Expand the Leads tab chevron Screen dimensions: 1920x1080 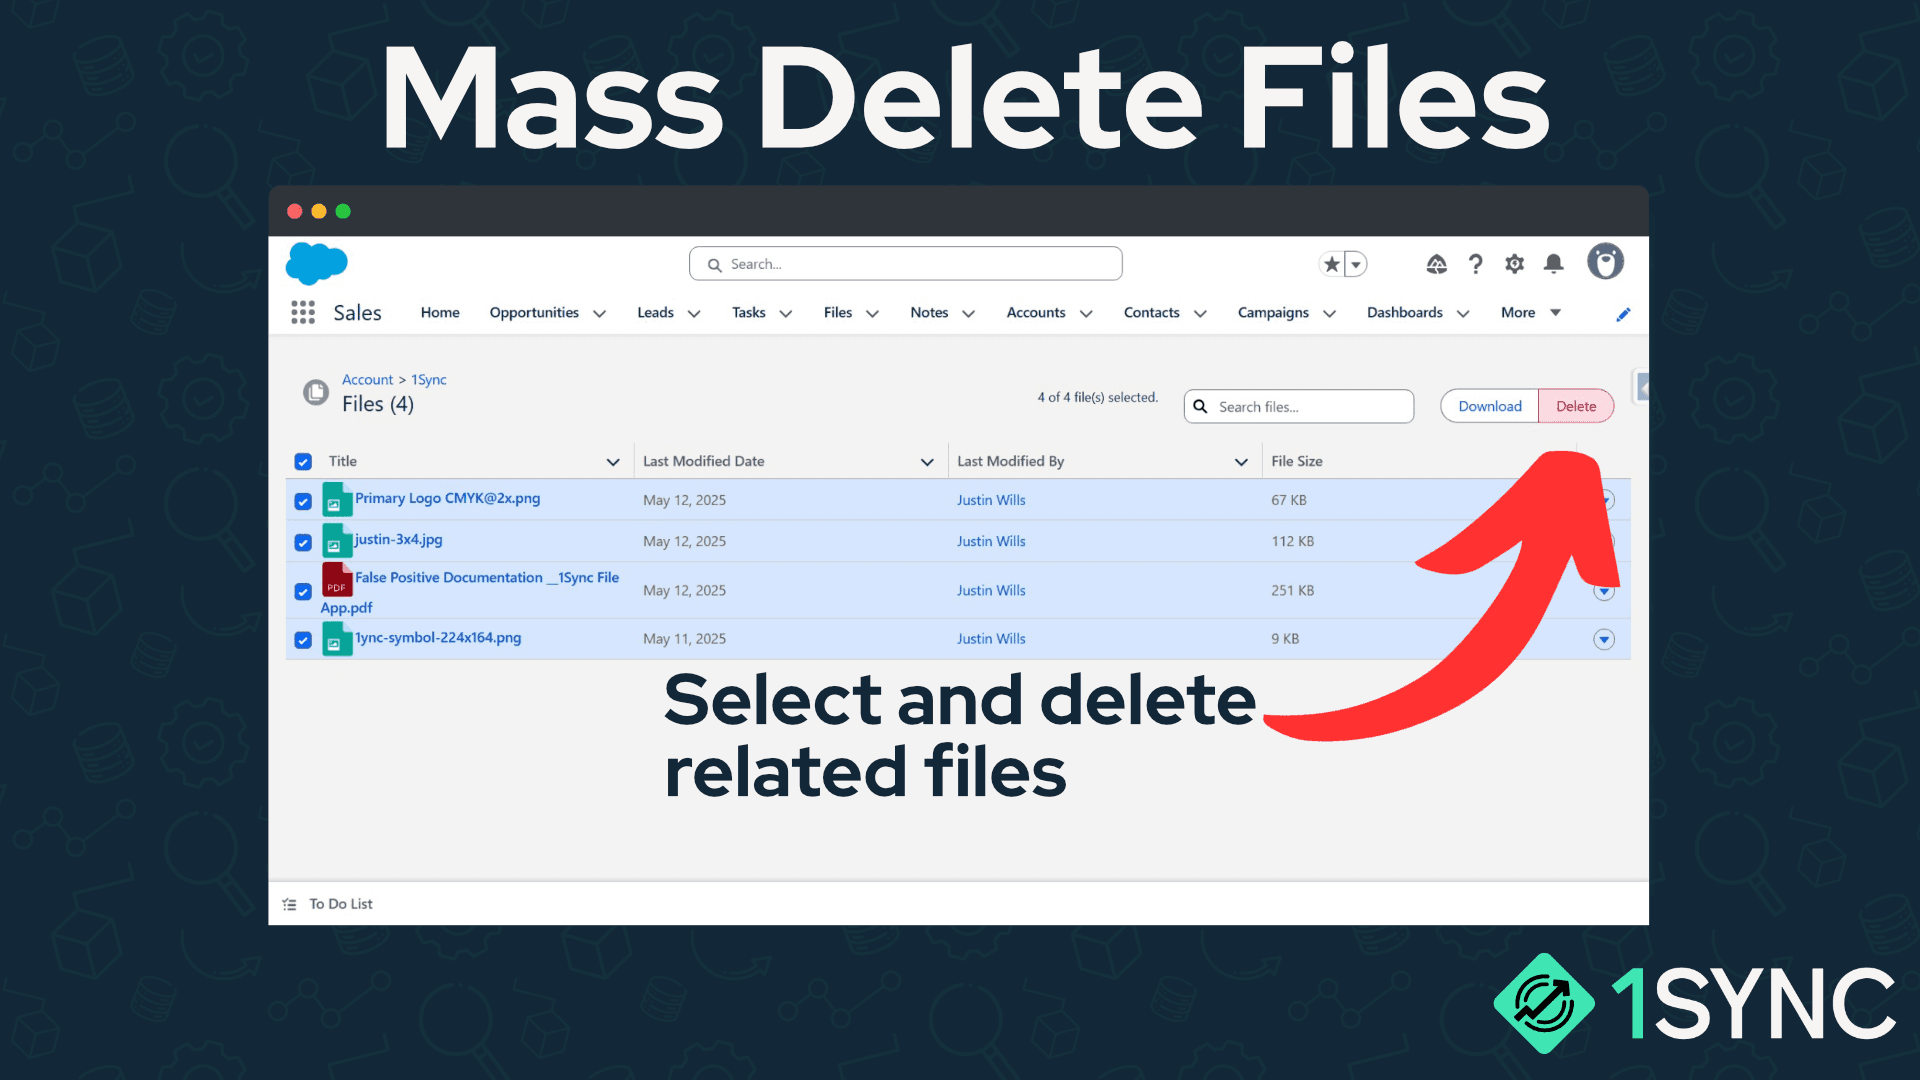click(694, 314)
